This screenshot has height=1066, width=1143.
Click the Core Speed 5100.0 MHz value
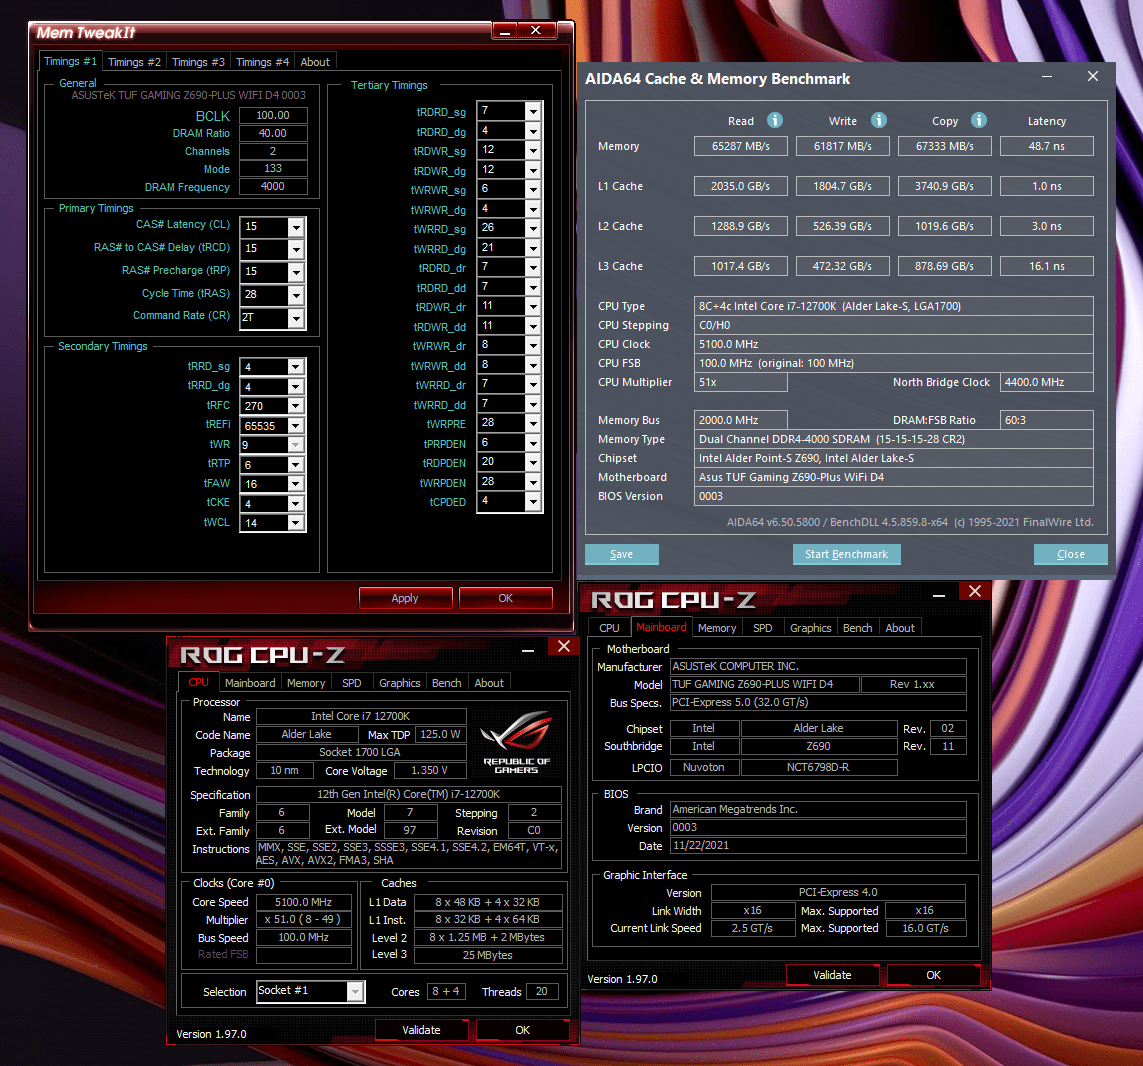click(x=303, y=902)
